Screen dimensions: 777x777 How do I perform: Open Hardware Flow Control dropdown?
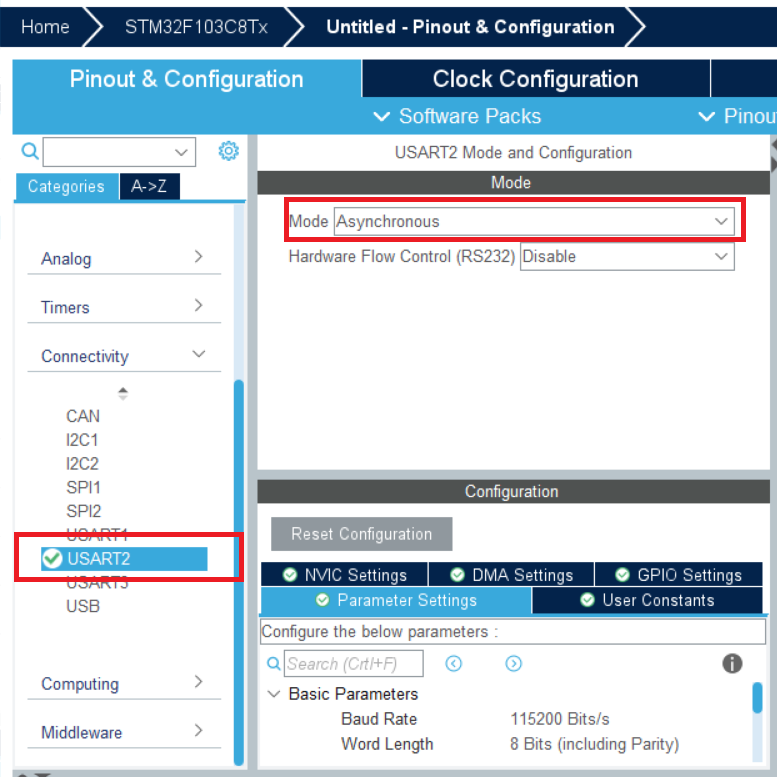[627, 256]
